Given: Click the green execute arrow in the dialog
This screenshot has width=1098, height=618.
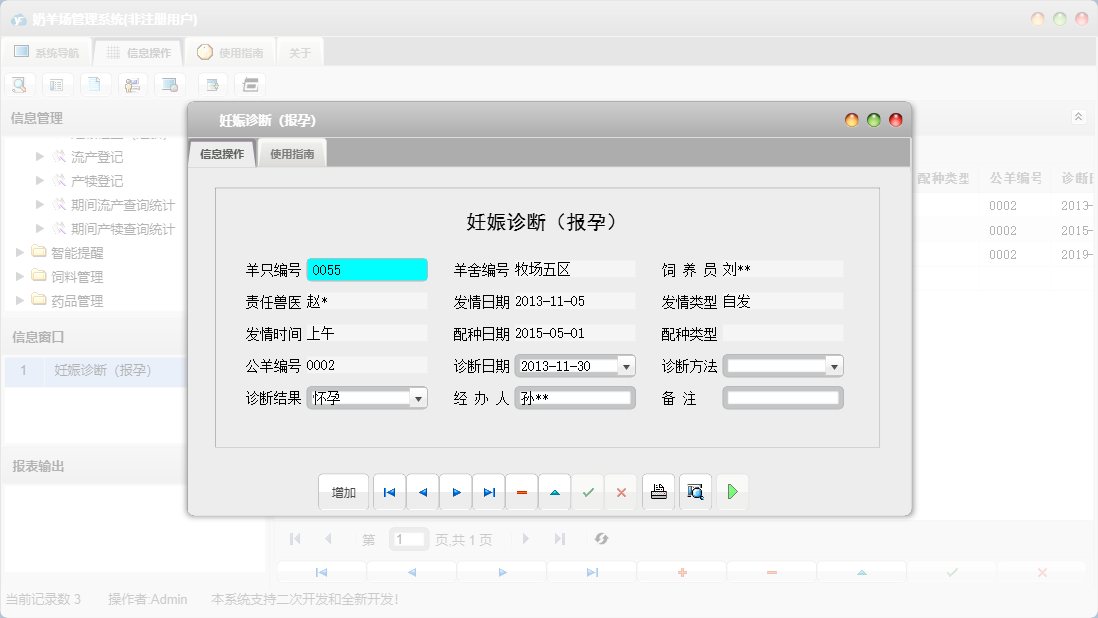Looking at the screenshot, I should 732,491.
